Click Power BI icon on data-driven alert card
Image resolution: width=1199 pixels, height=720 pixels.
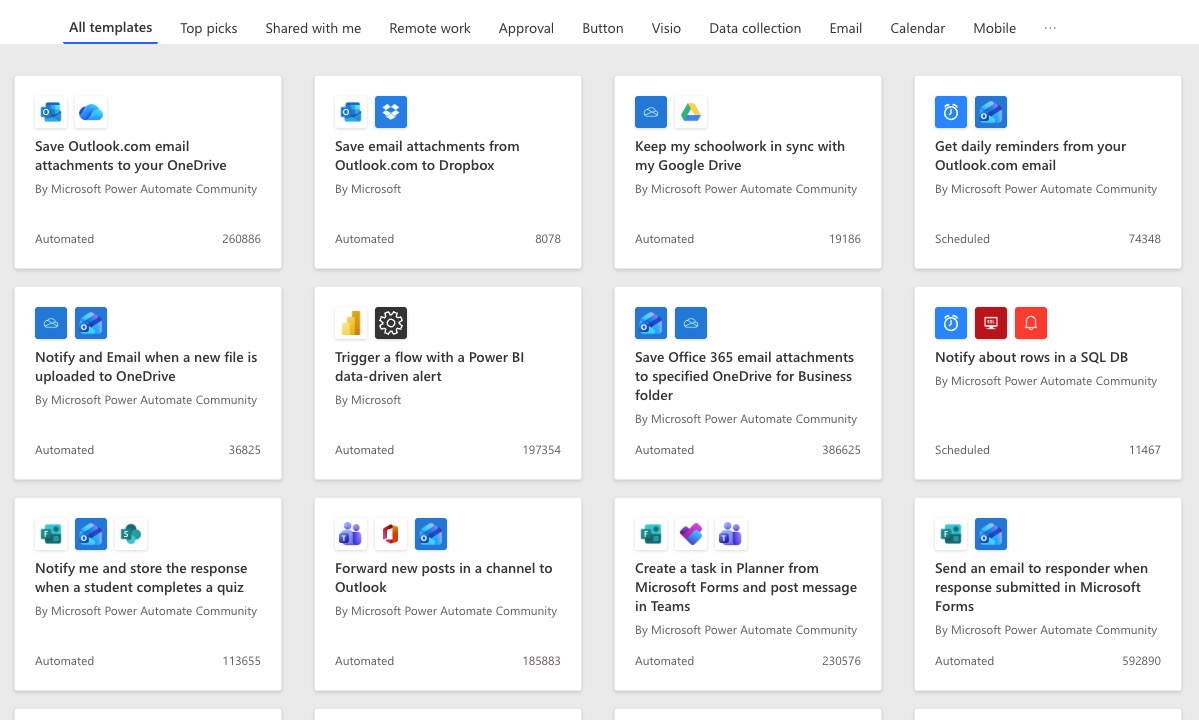(x=351, y=323)
